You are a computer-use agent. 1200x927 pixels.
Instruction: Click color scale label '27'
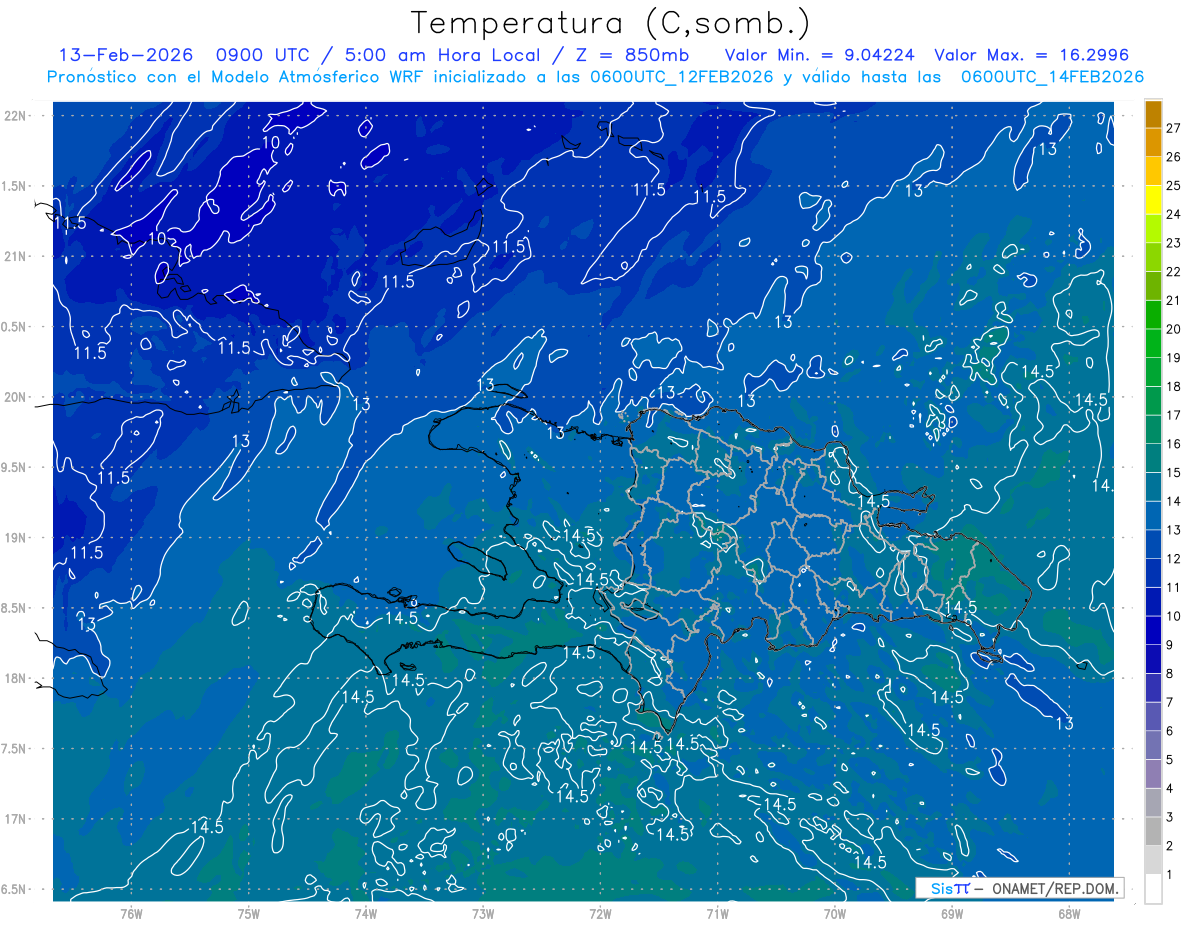1174,128
